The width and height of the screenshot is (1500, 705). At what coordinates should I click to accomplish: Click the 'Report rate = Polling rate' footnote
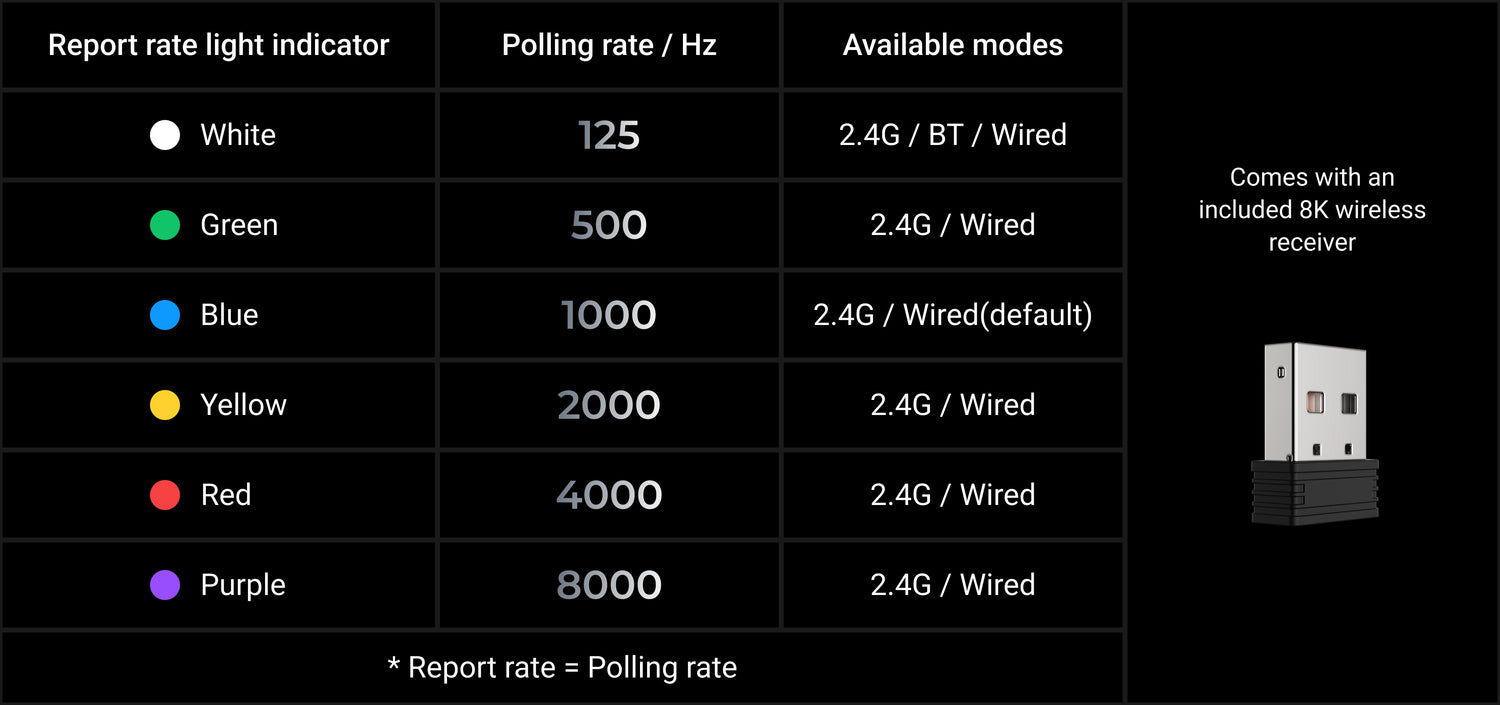pyautogui.click(x=562, y=667)
